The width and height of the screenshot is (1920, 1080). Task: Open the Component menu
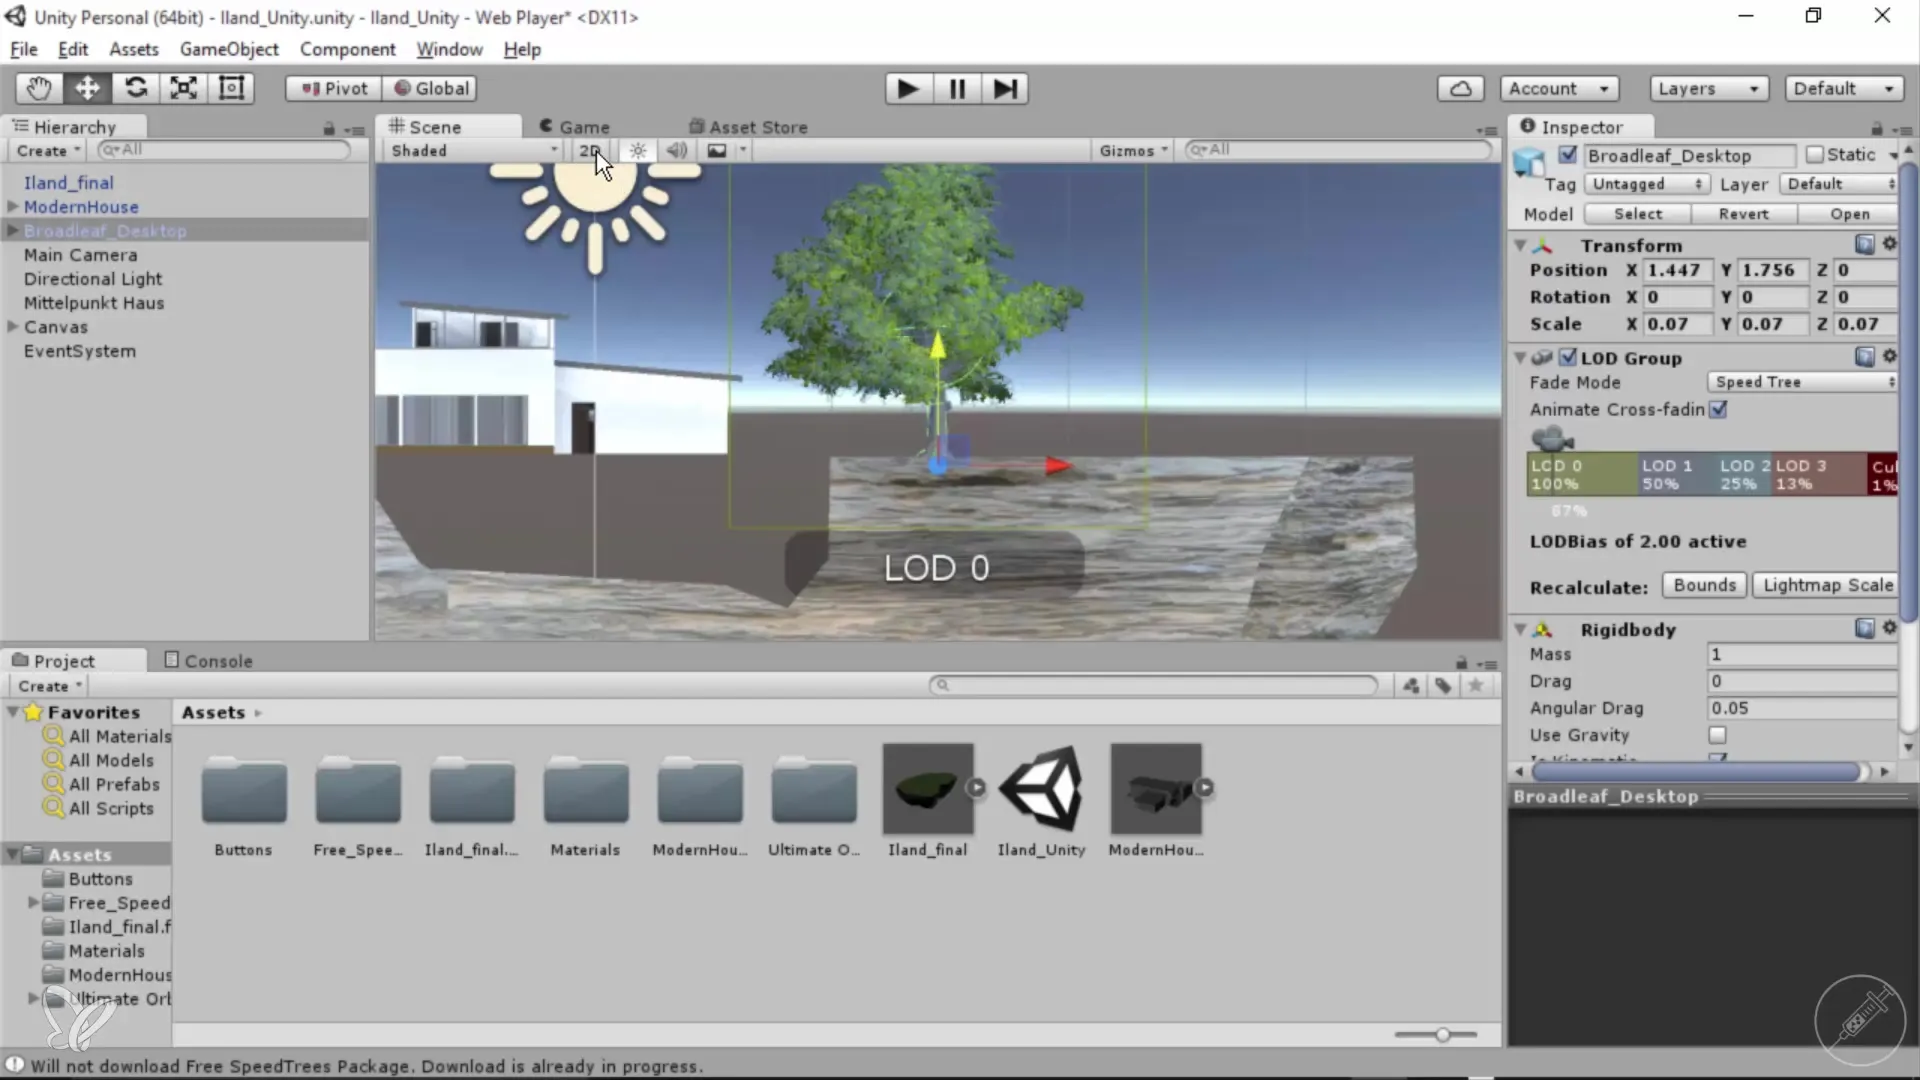347,49
